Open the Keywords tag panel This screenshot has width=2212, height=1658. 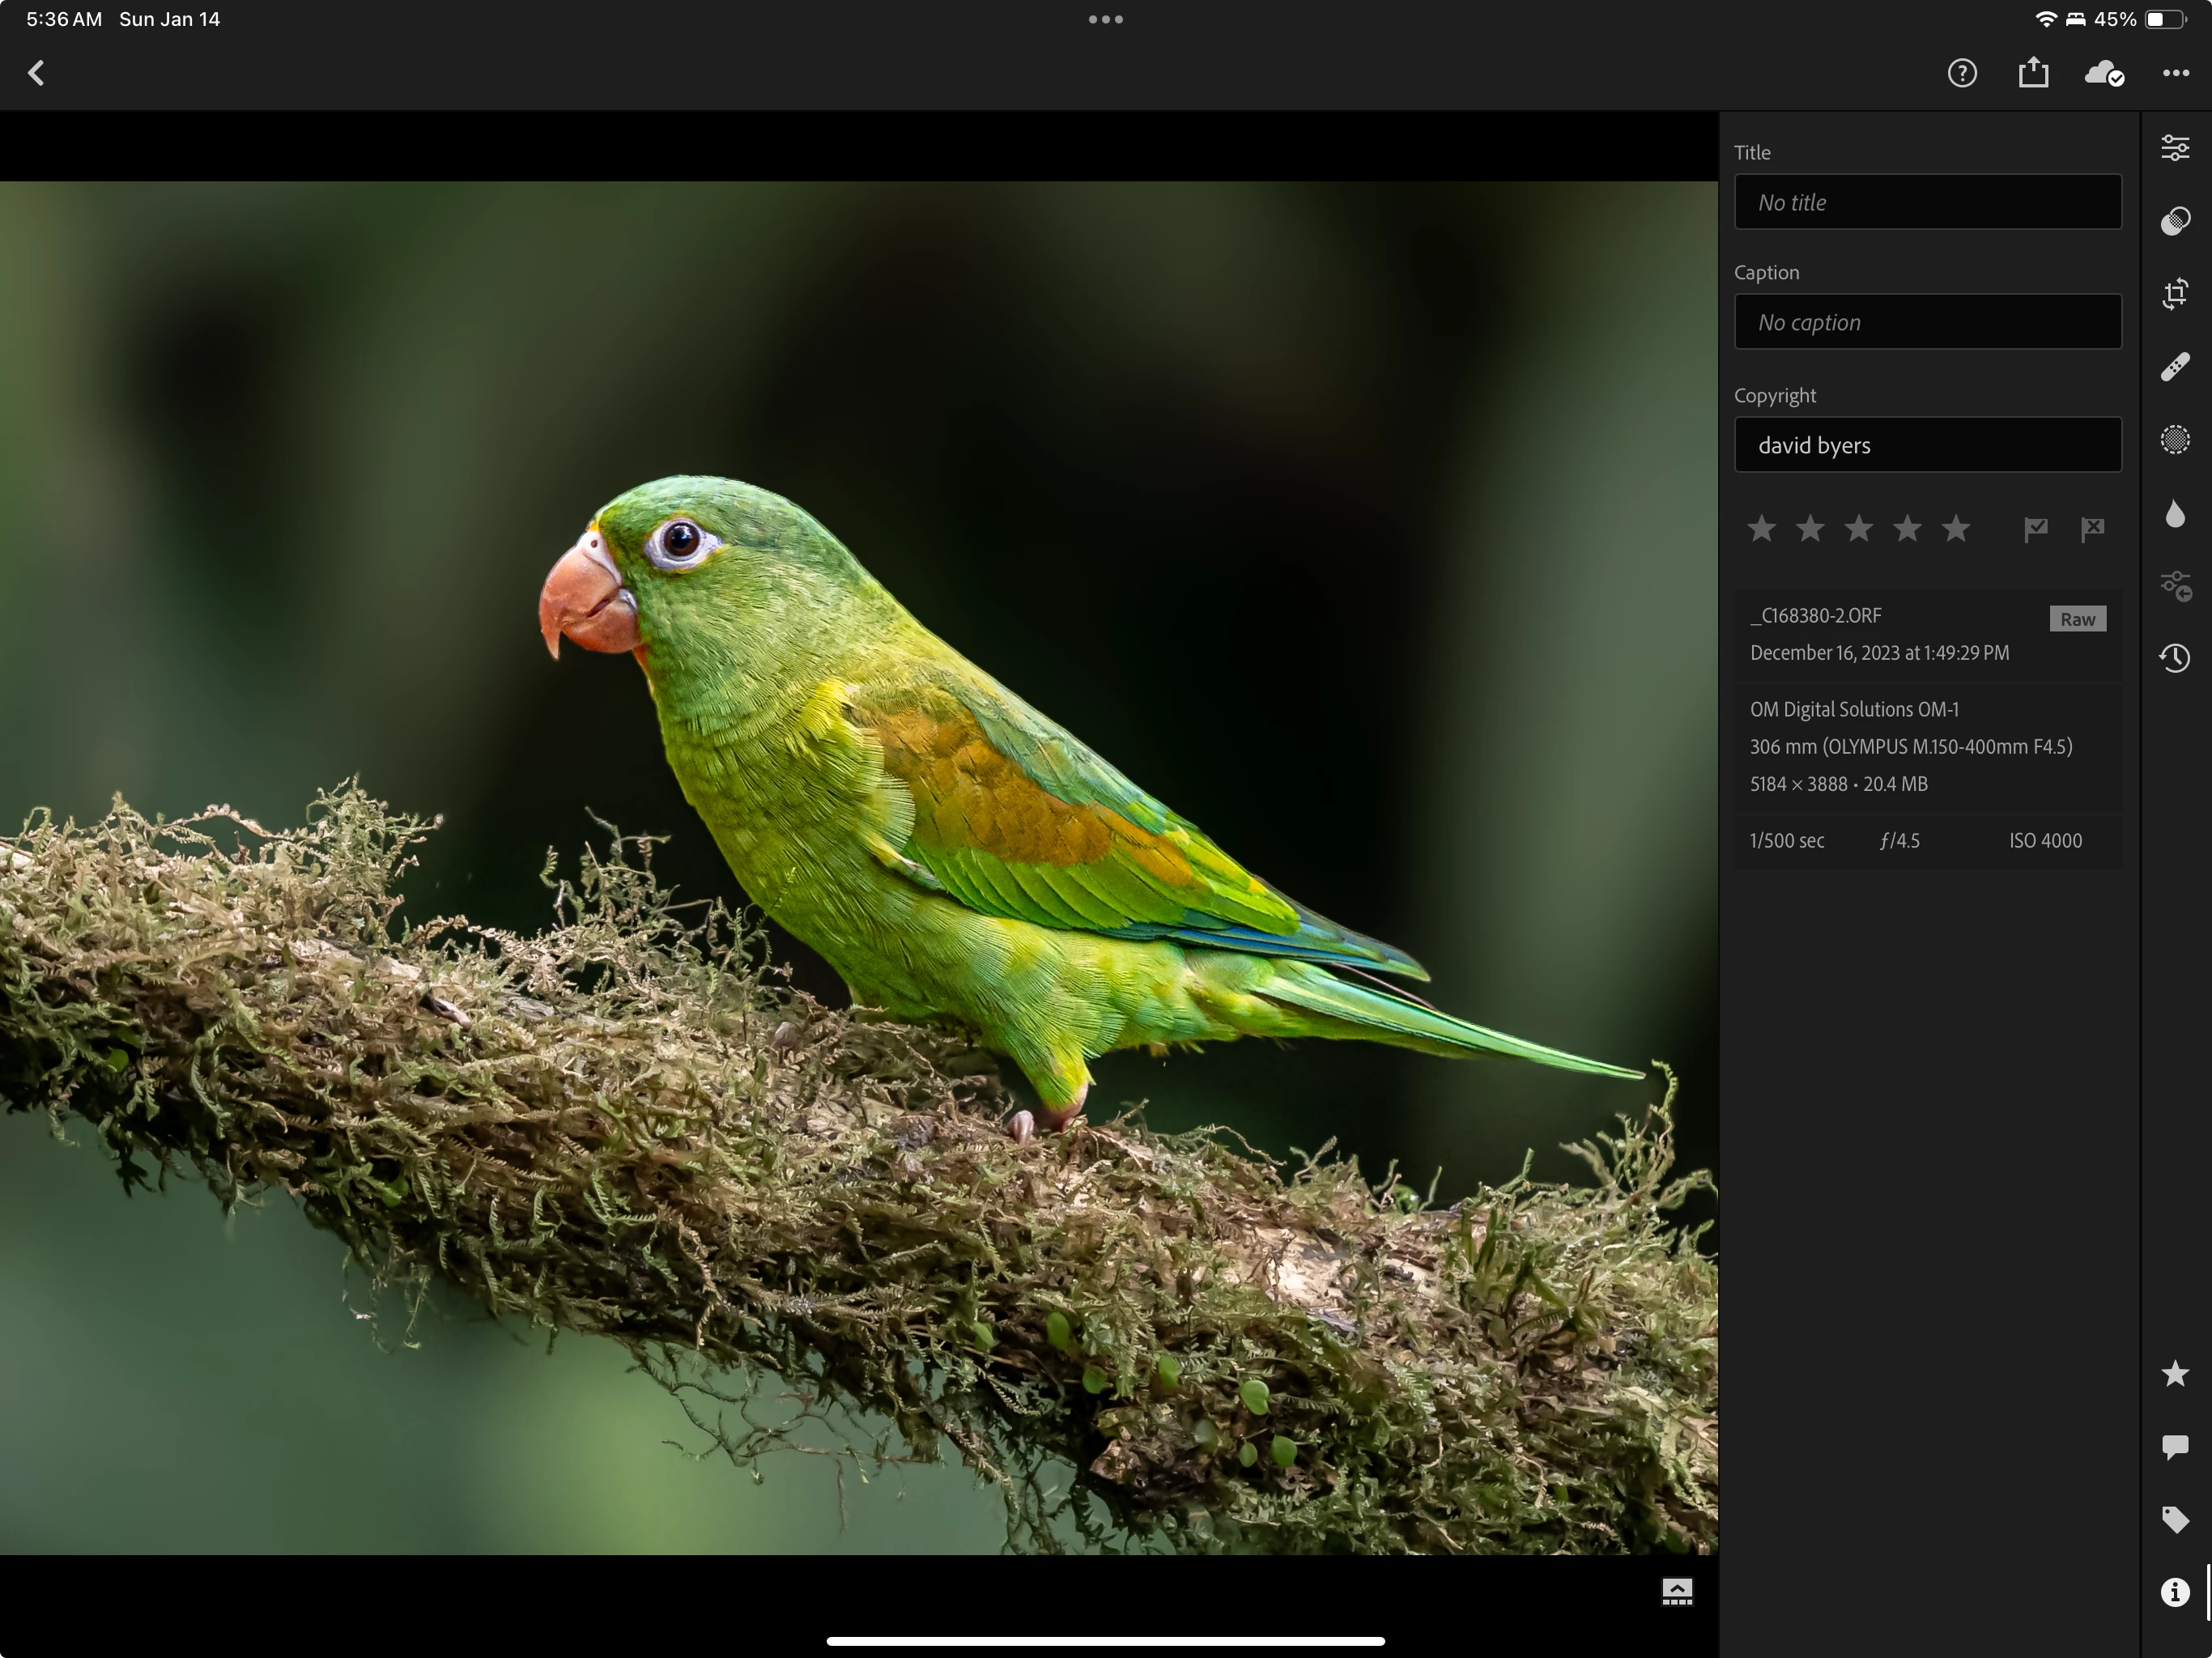[x=2174, y=1520]
